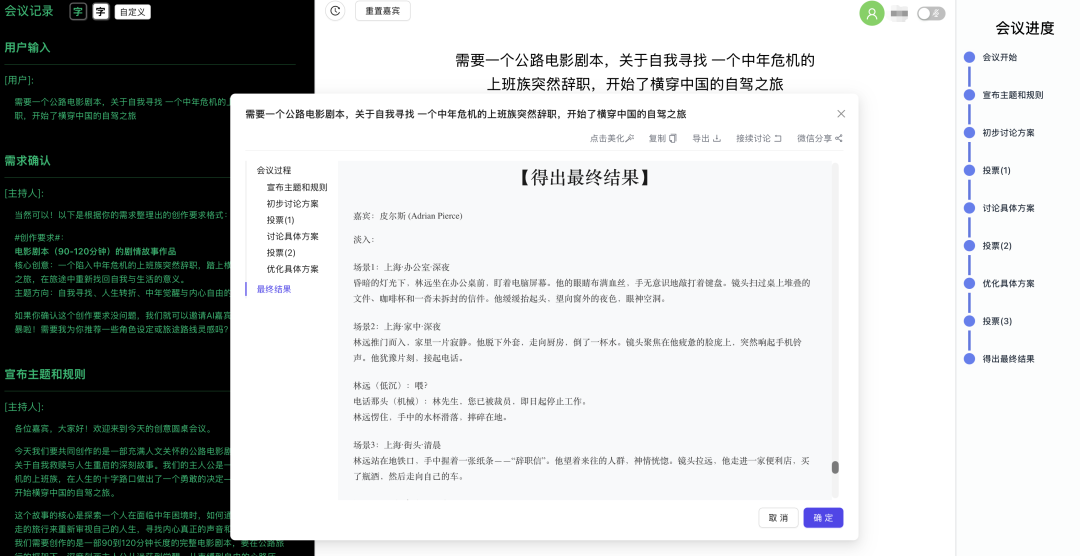This screenshot has height=556, width=1080.
Task: Click the blurred icon next to avatar
Action: pos(900,13)
